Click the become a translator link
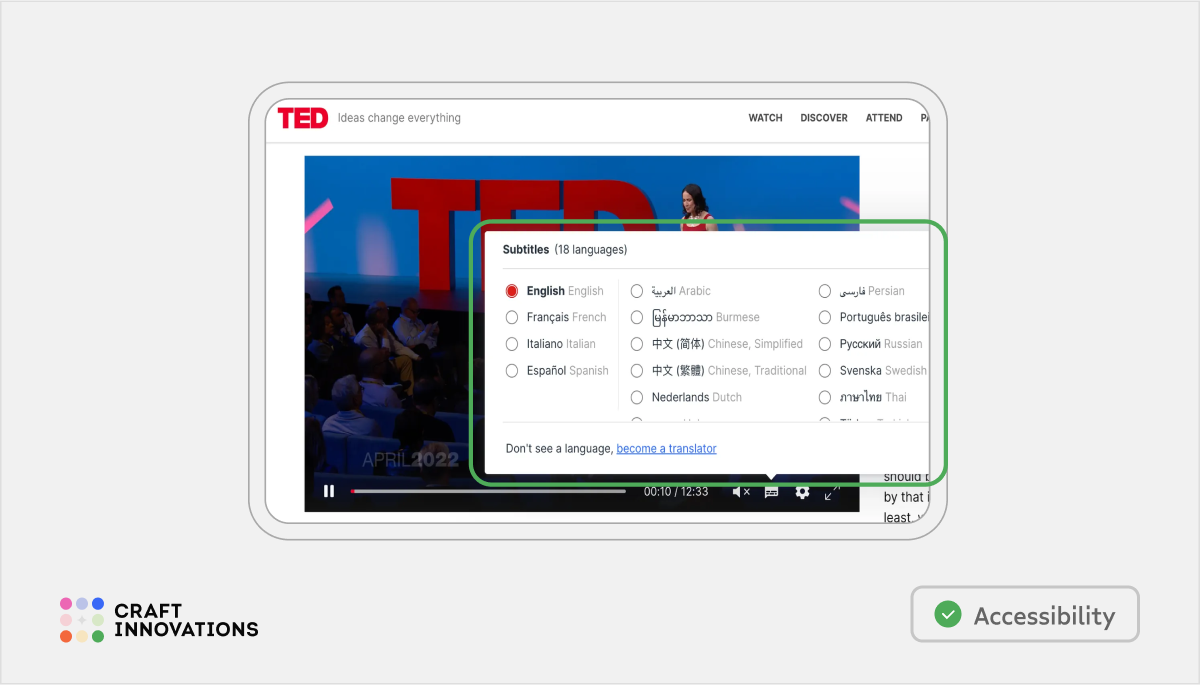The image size is (1200, 685). pyautogui.click(x=666, y=449)
